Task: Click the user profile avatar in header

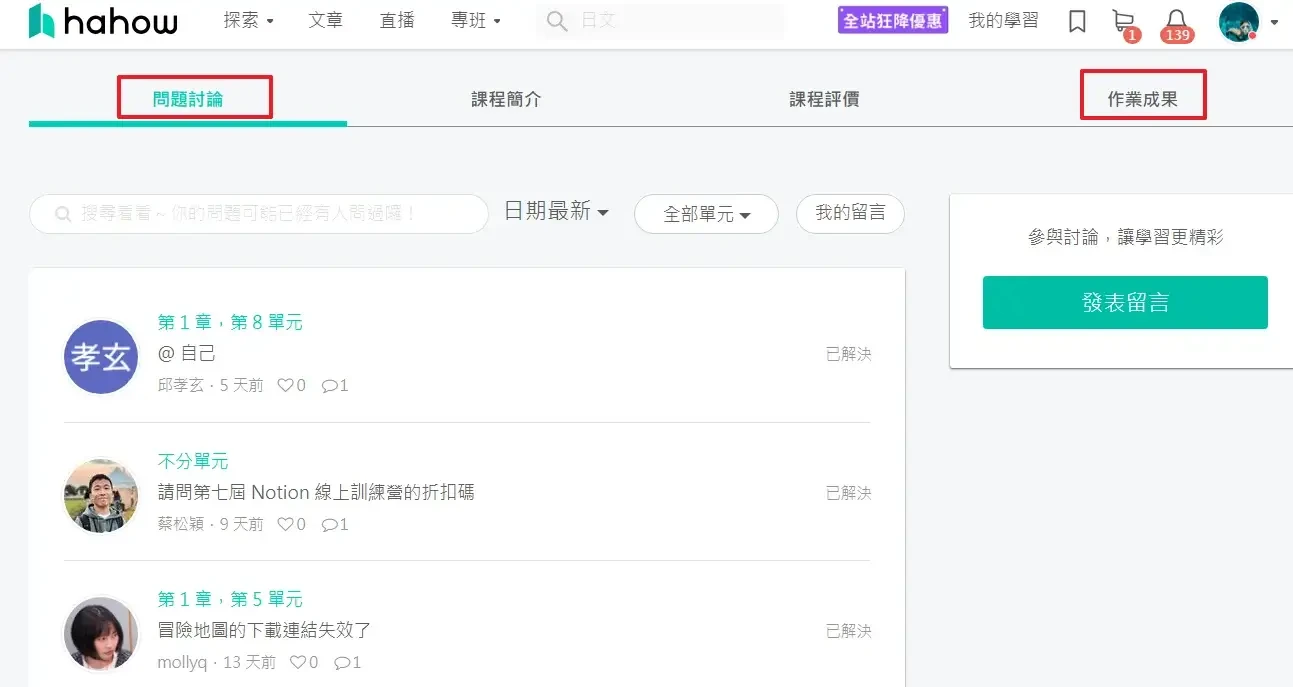Action: tap(1239, 22)
